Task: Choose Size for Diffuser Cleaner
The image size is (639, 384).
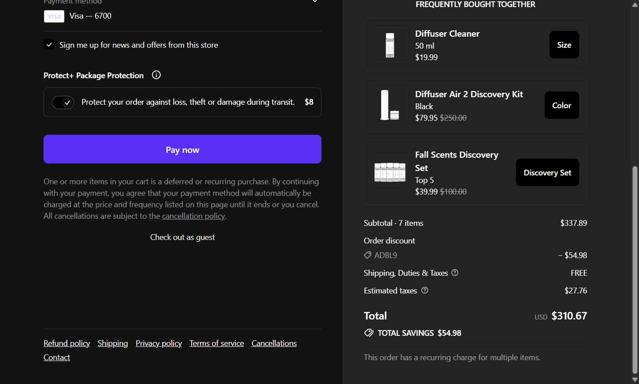Action: click(x=564, y=45)
